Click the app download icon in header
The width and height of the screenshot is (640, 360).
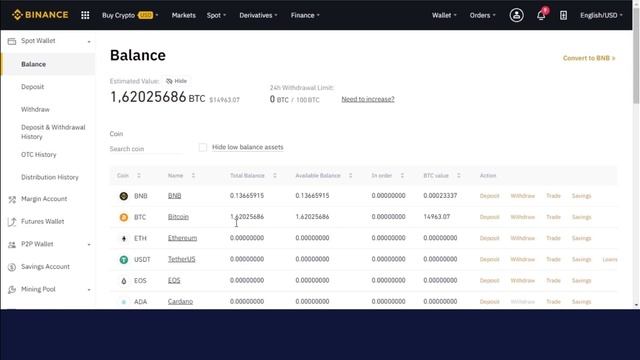pyautogui.click(x=563, y=15)
